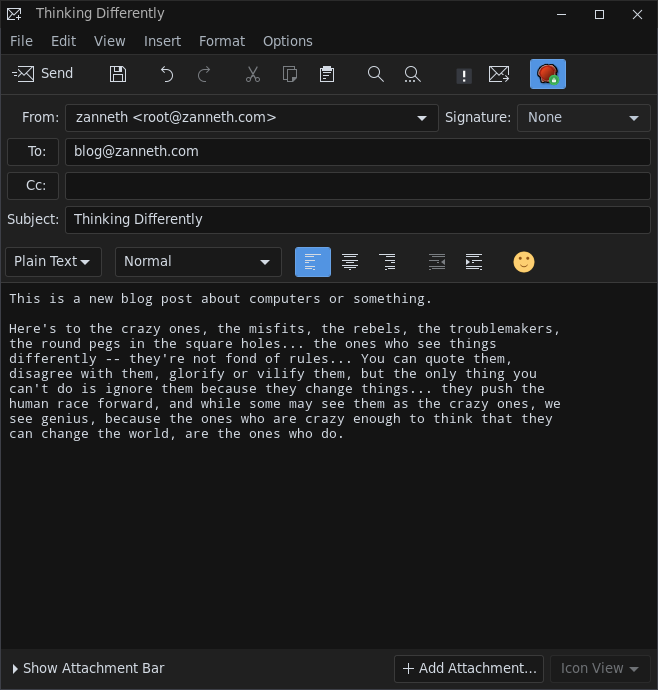Undo the last edit
The image size is (658, 690).
point(166,74)
